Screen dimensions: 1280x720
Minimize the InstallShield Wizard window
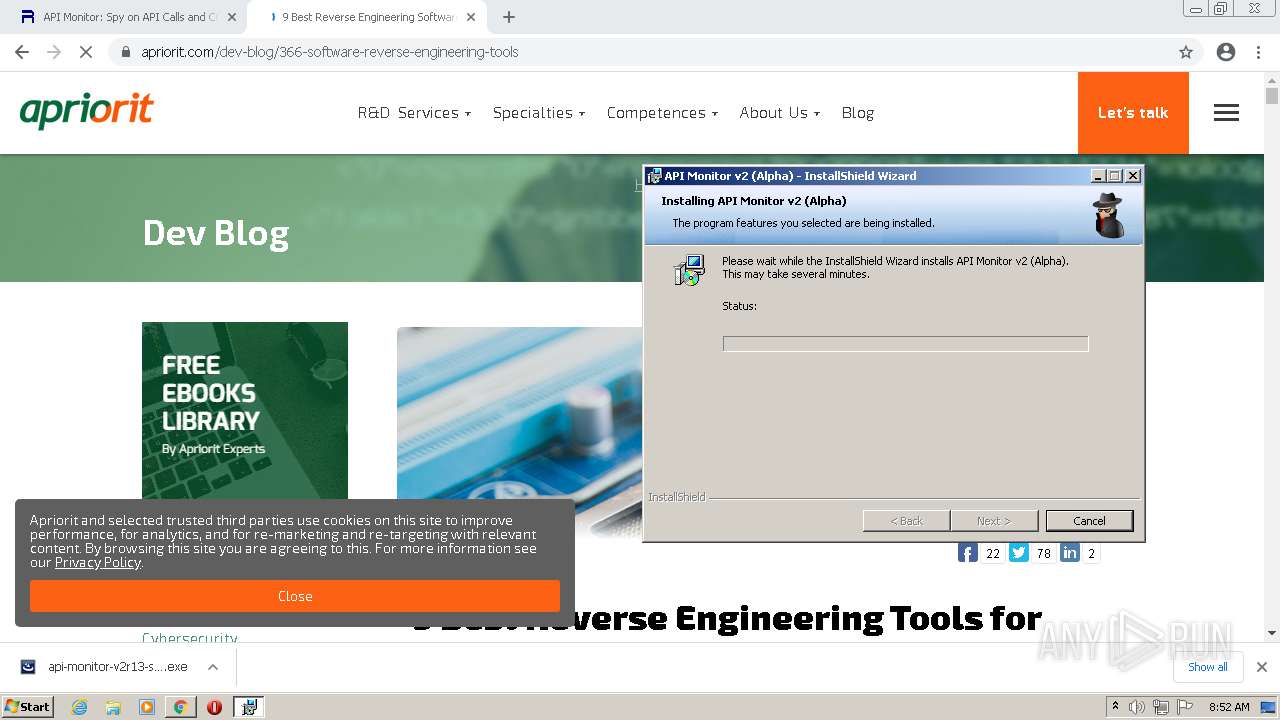1098,176
